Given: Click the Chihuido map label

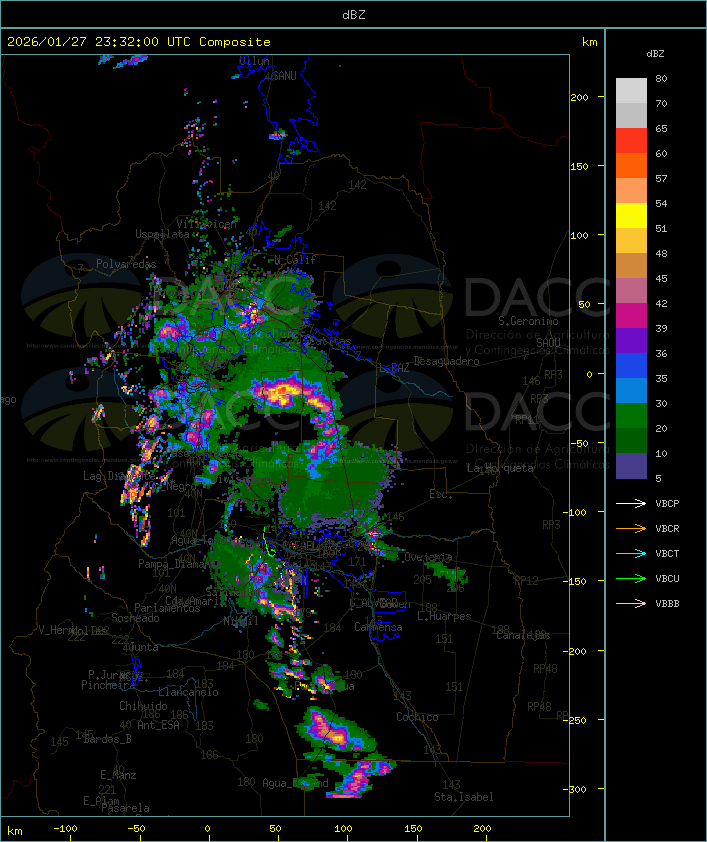Looking at the screenshot, I should click(x=143, y=706).
